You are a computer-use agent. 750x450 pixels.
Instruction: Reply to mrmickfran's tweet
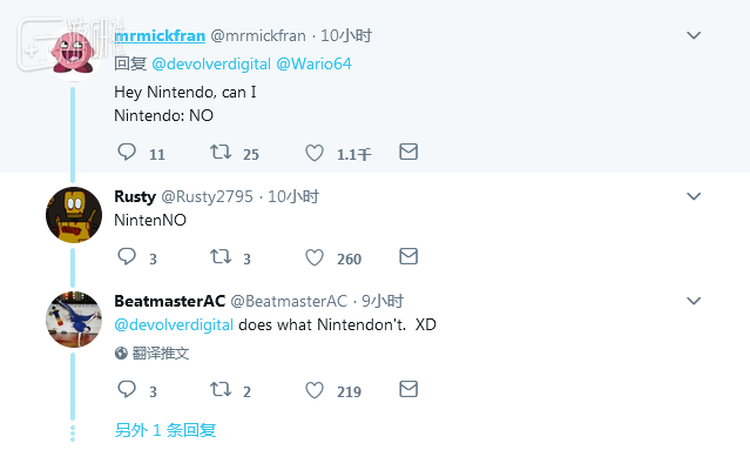(127, 153)
